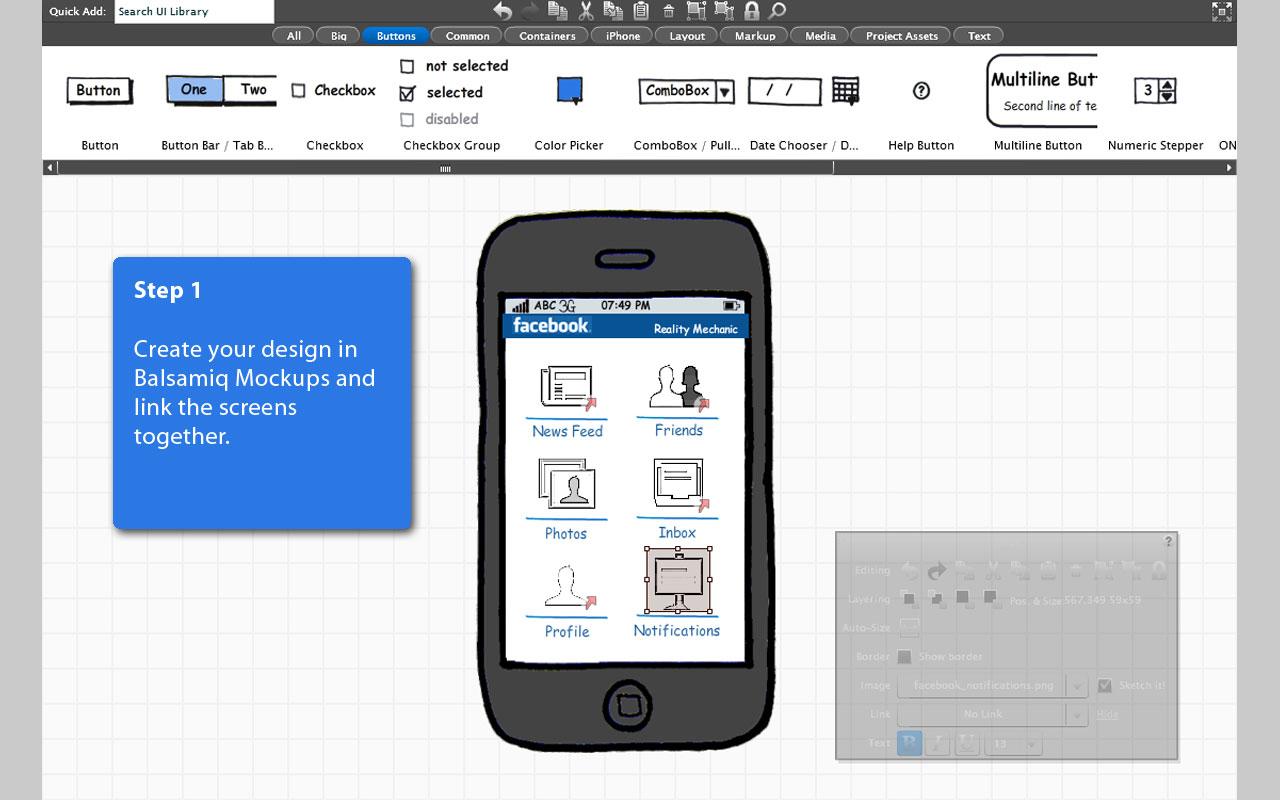Click the library horizontal scrollbar thumb
Viewport: 1280px width, 800px height.
coord(446,168)
